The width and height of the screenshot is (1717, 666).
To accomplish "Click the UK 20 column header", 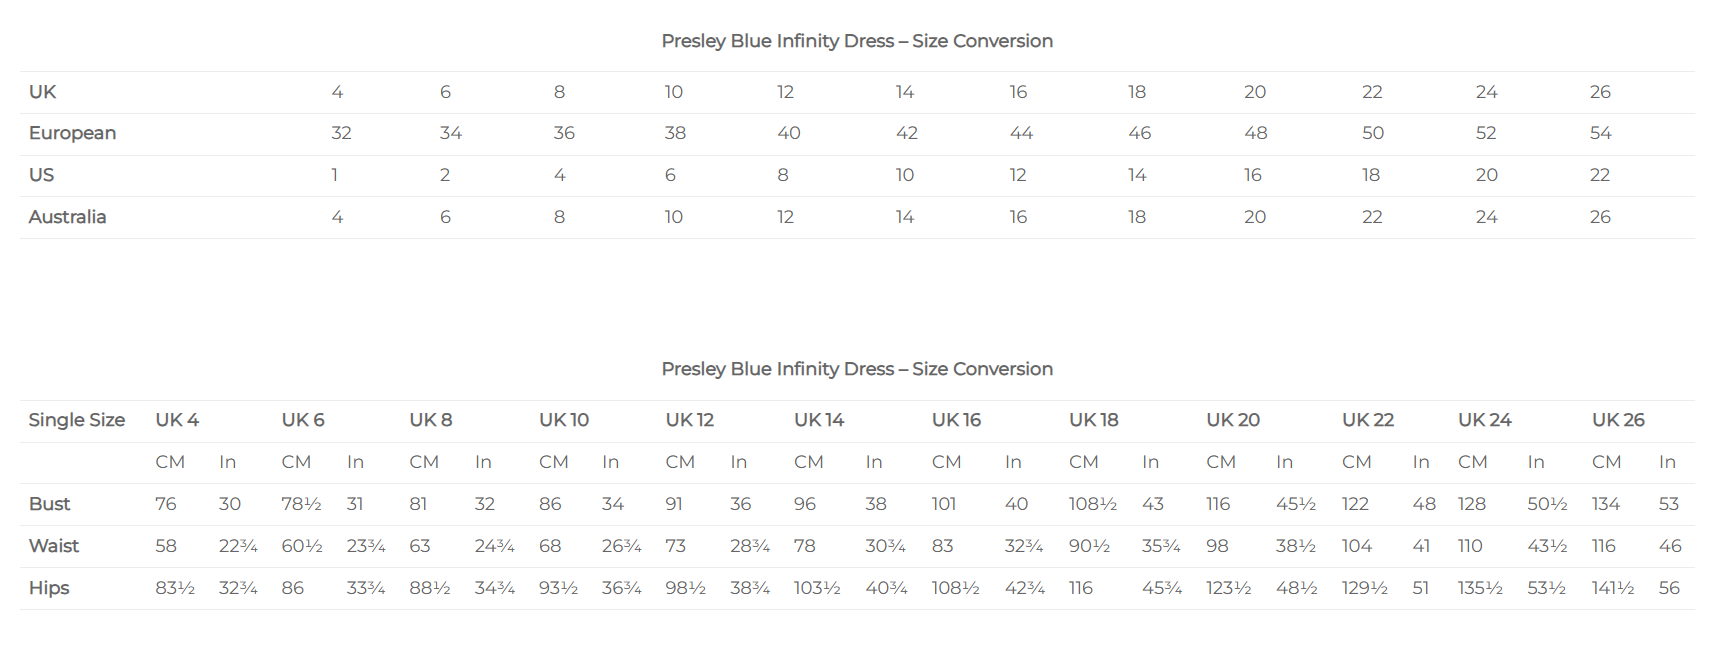I will point(1233,420).
